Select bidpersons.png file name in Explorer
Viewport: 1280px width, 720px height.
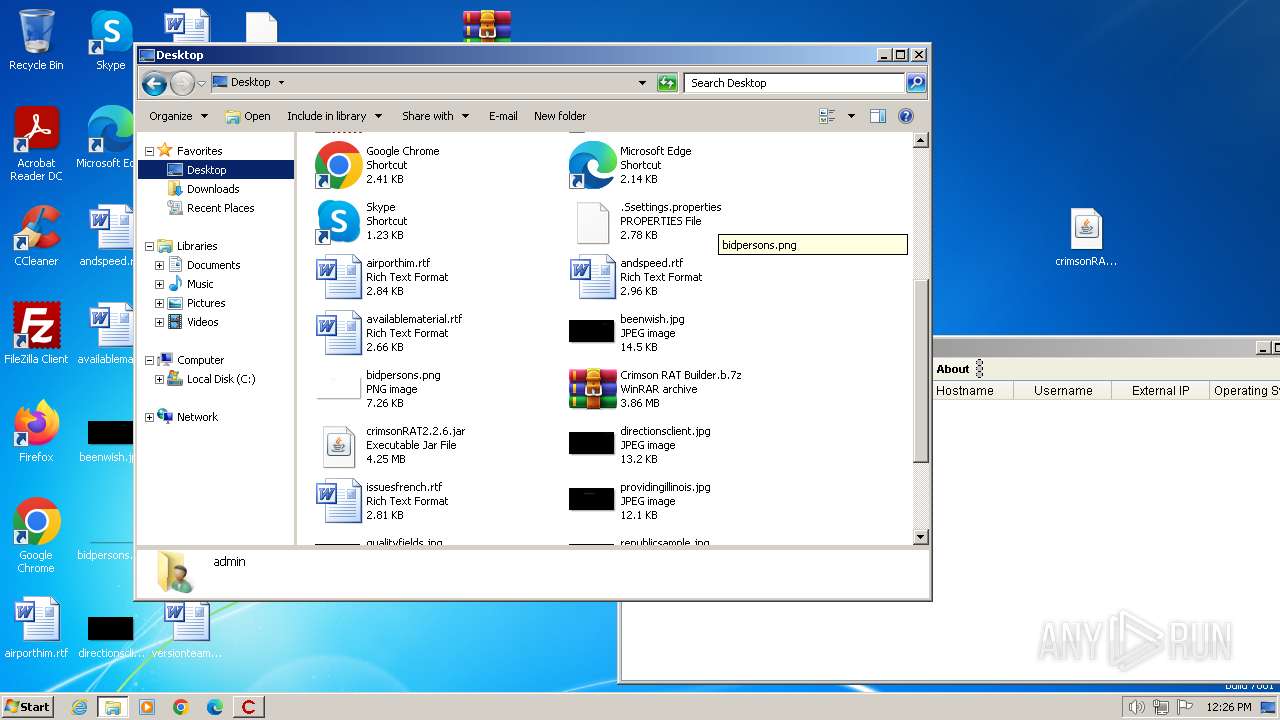tap(403, 375)
